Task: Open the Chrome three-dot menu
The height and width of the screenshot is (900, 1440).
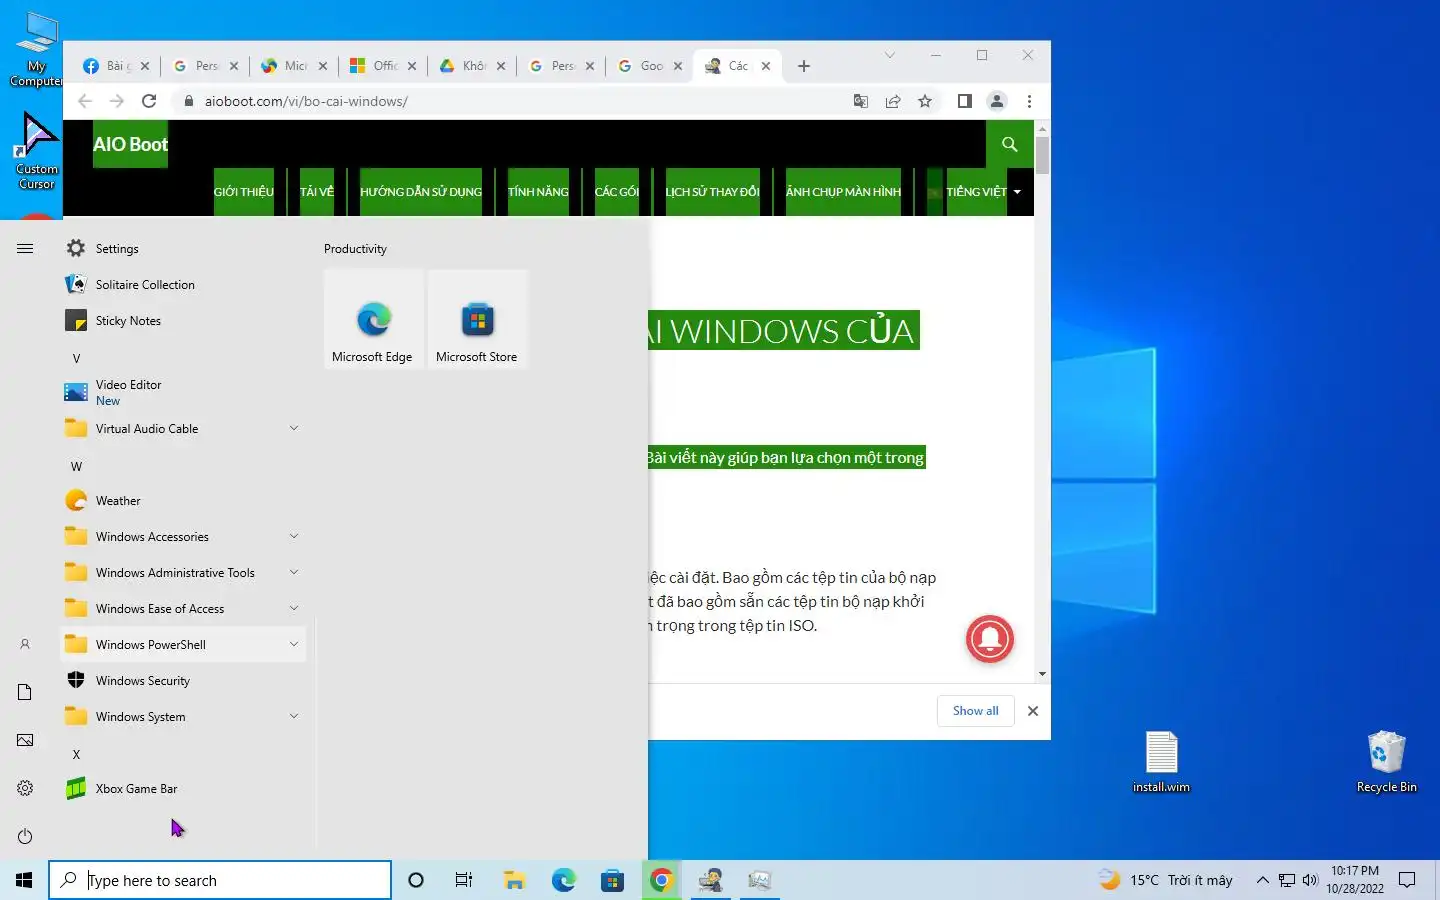Action: (1029, 101)
